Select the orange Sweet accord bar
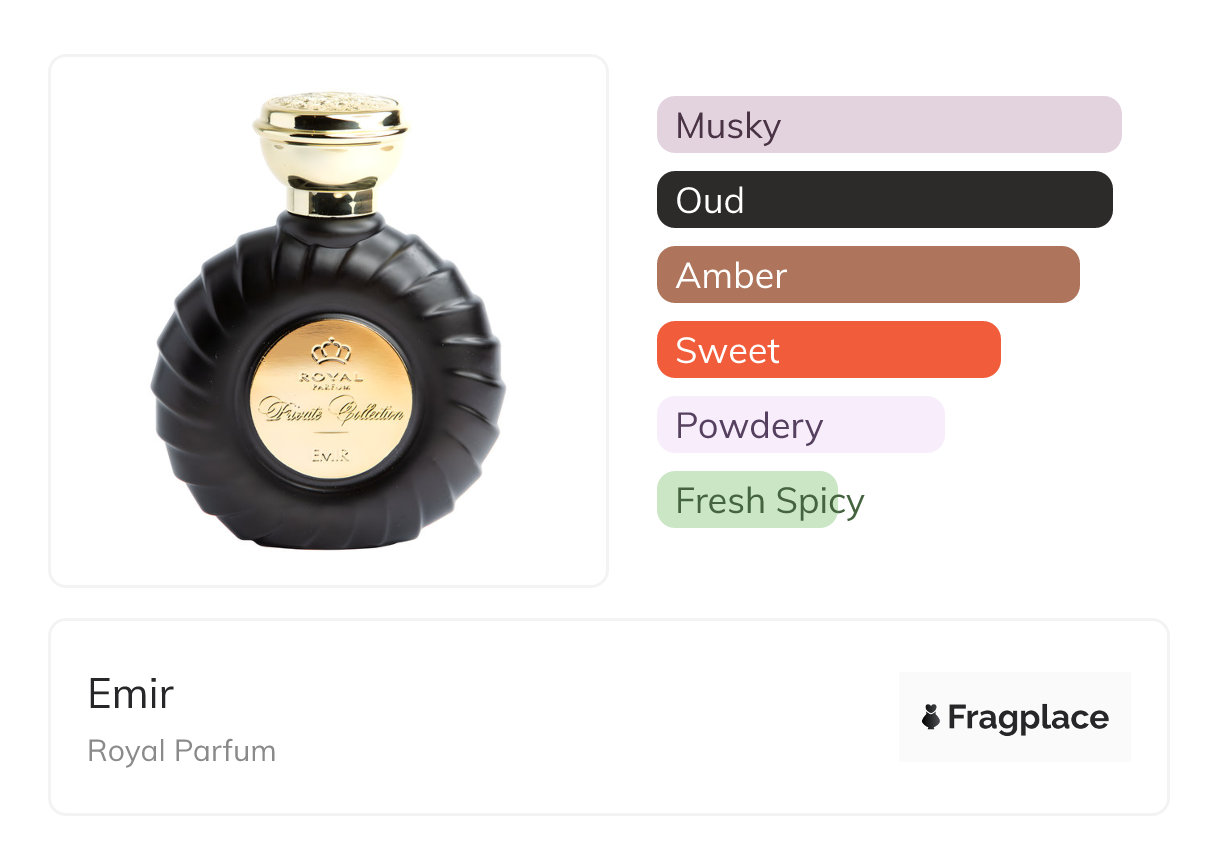 pos(828,350)
